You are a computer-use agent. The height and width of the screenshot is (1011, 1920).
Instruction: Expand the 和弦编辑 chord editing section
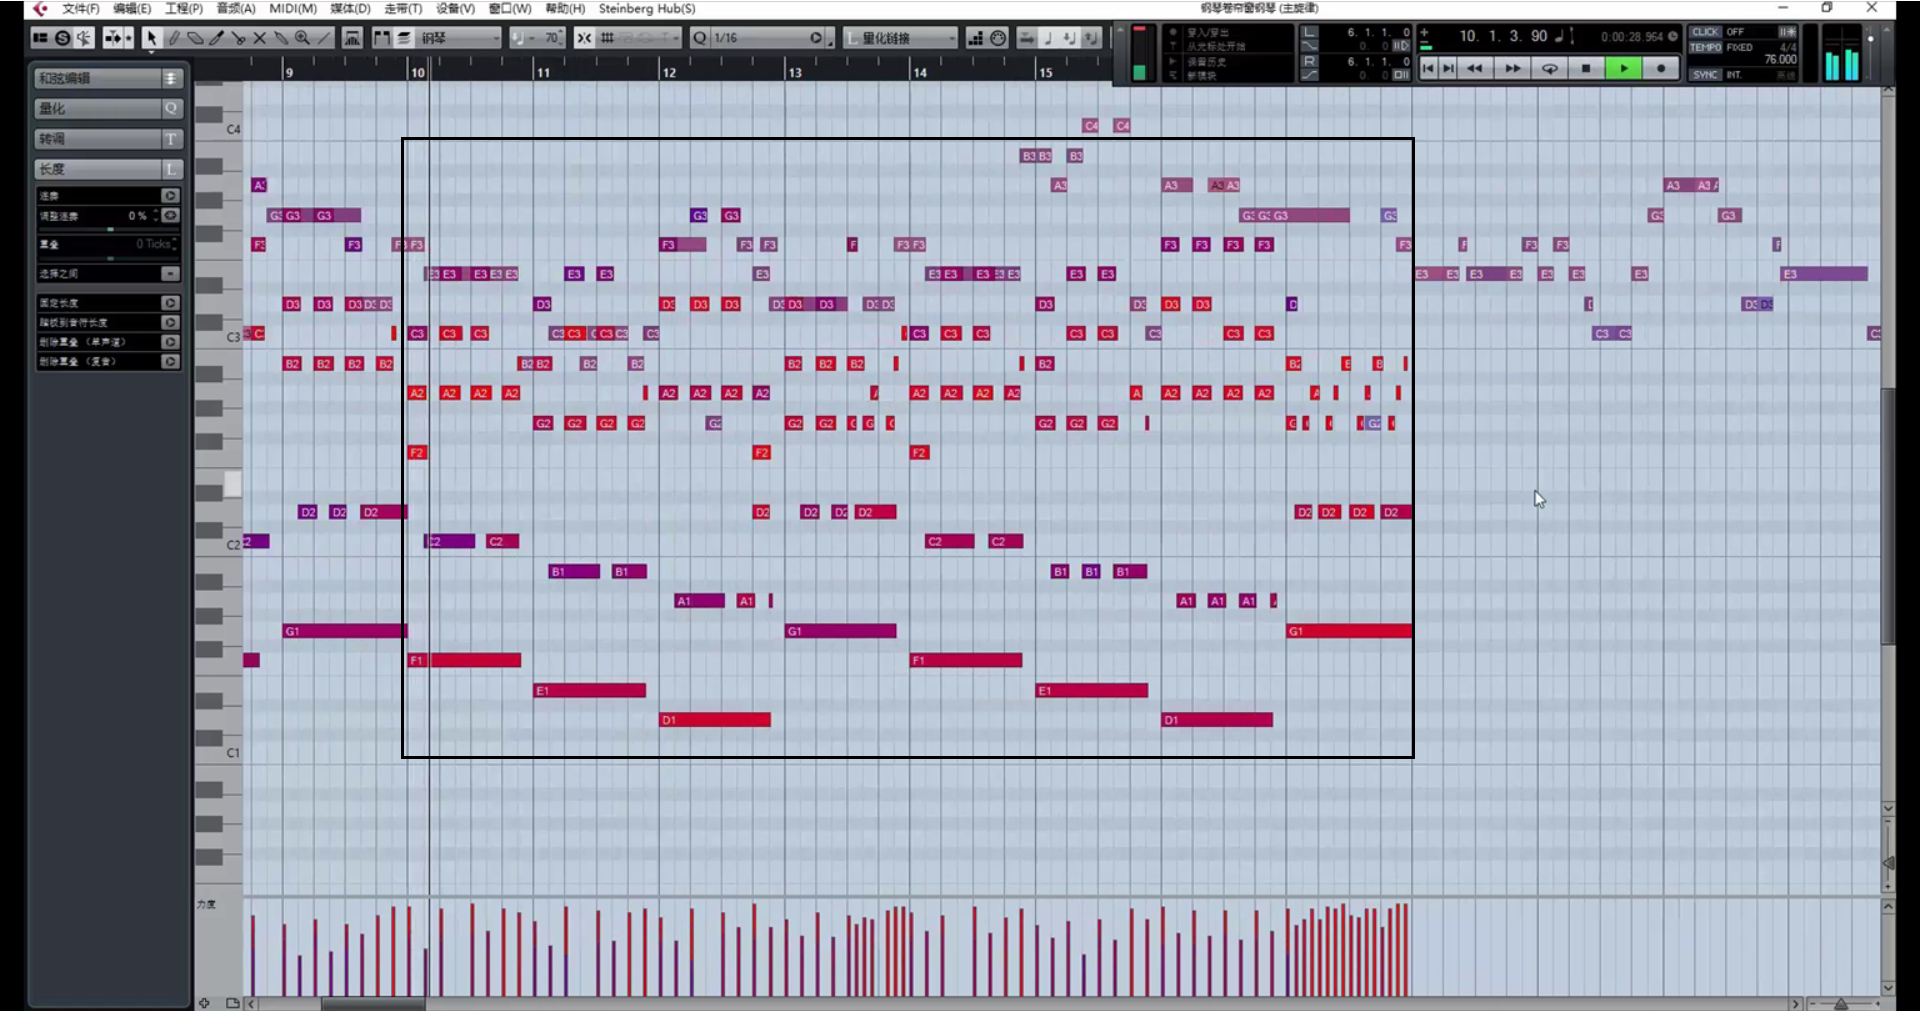108,78
